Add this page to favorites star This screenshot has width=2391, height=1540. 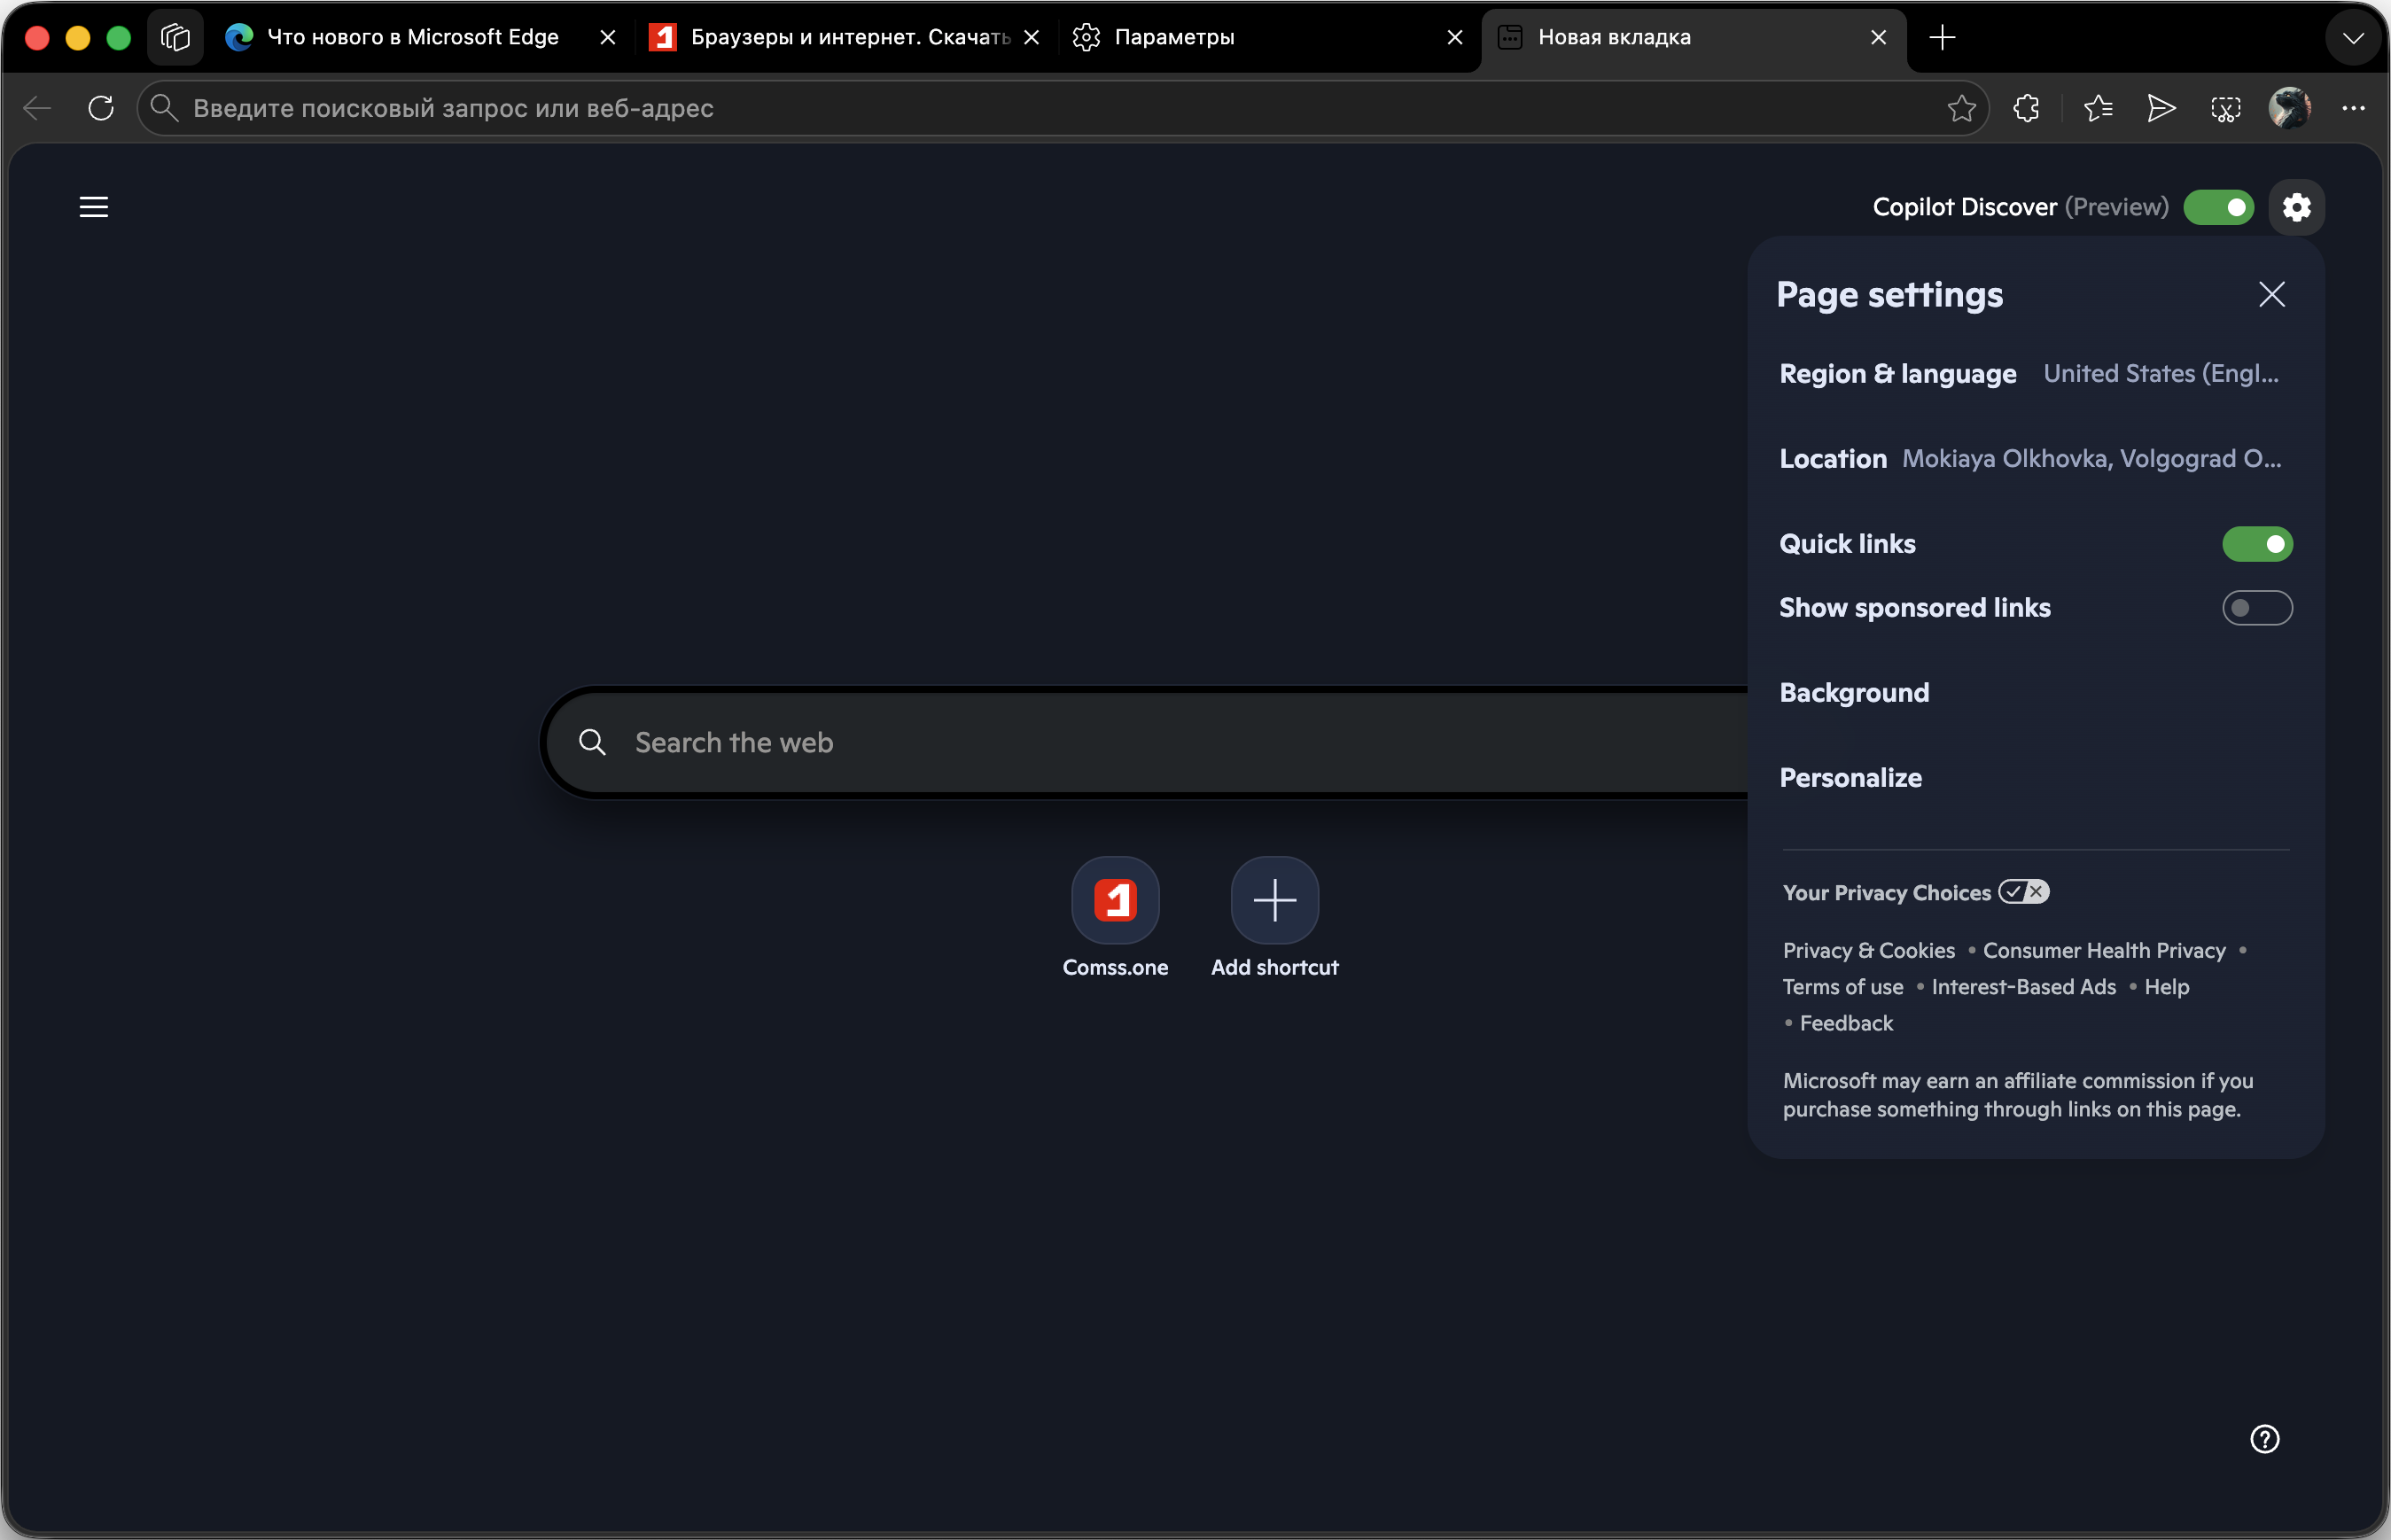(x=1961, y=108)
